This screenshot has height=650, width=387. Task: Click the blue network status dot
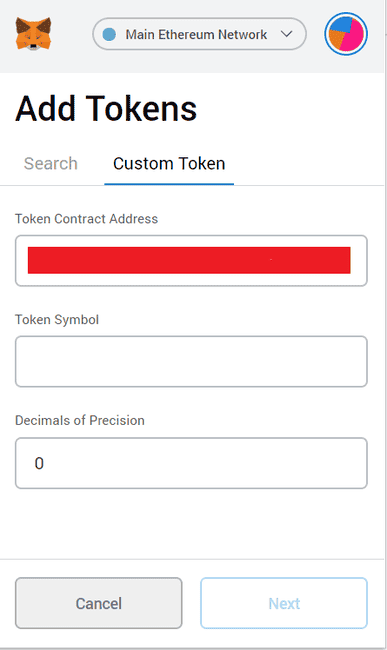click(109, 34)
